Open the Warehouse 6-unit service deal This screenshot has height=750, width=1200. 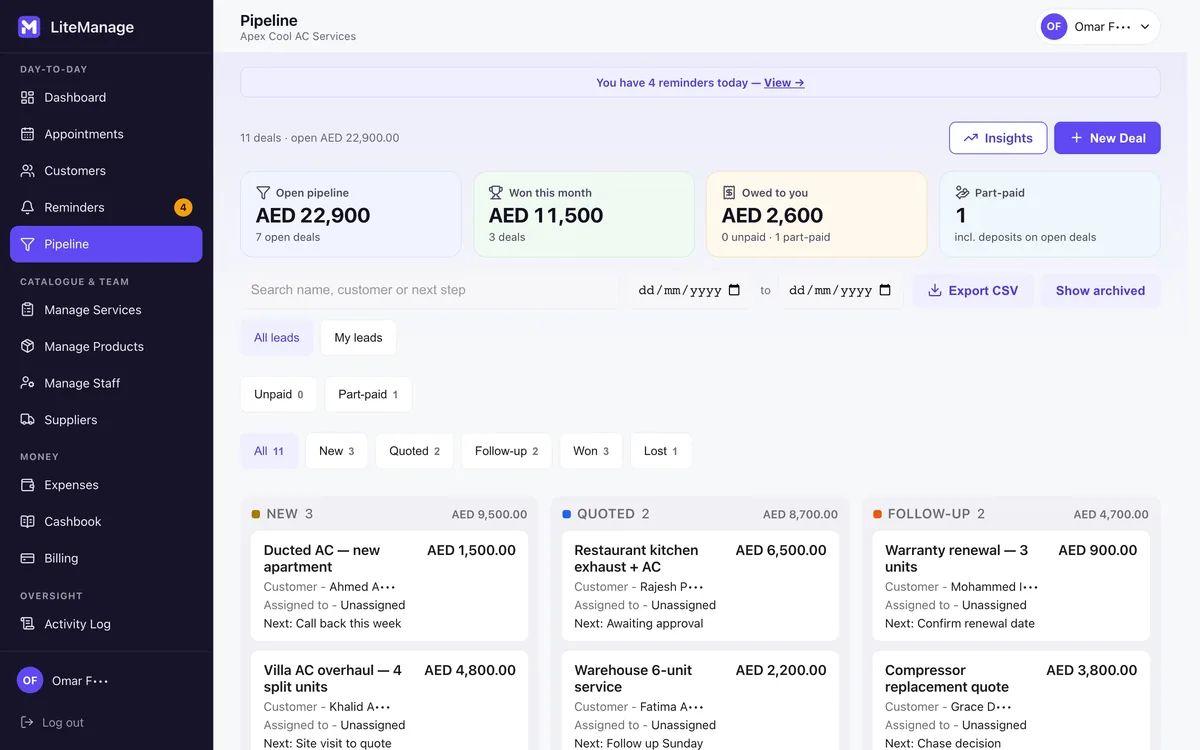[700, 701]
